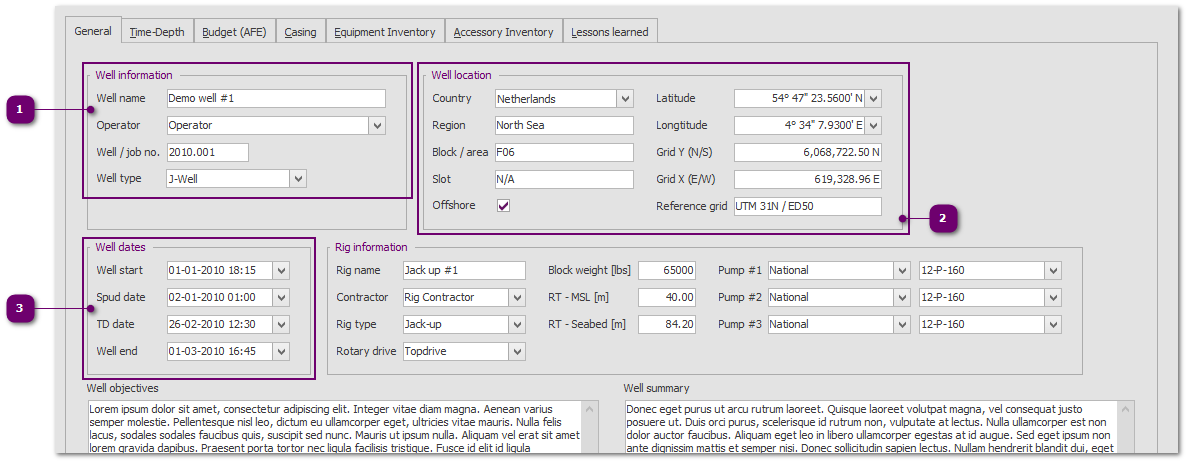1188x463 pixels.
Task: Go to the Equipment Inventory tab
Action: point(385,32)
